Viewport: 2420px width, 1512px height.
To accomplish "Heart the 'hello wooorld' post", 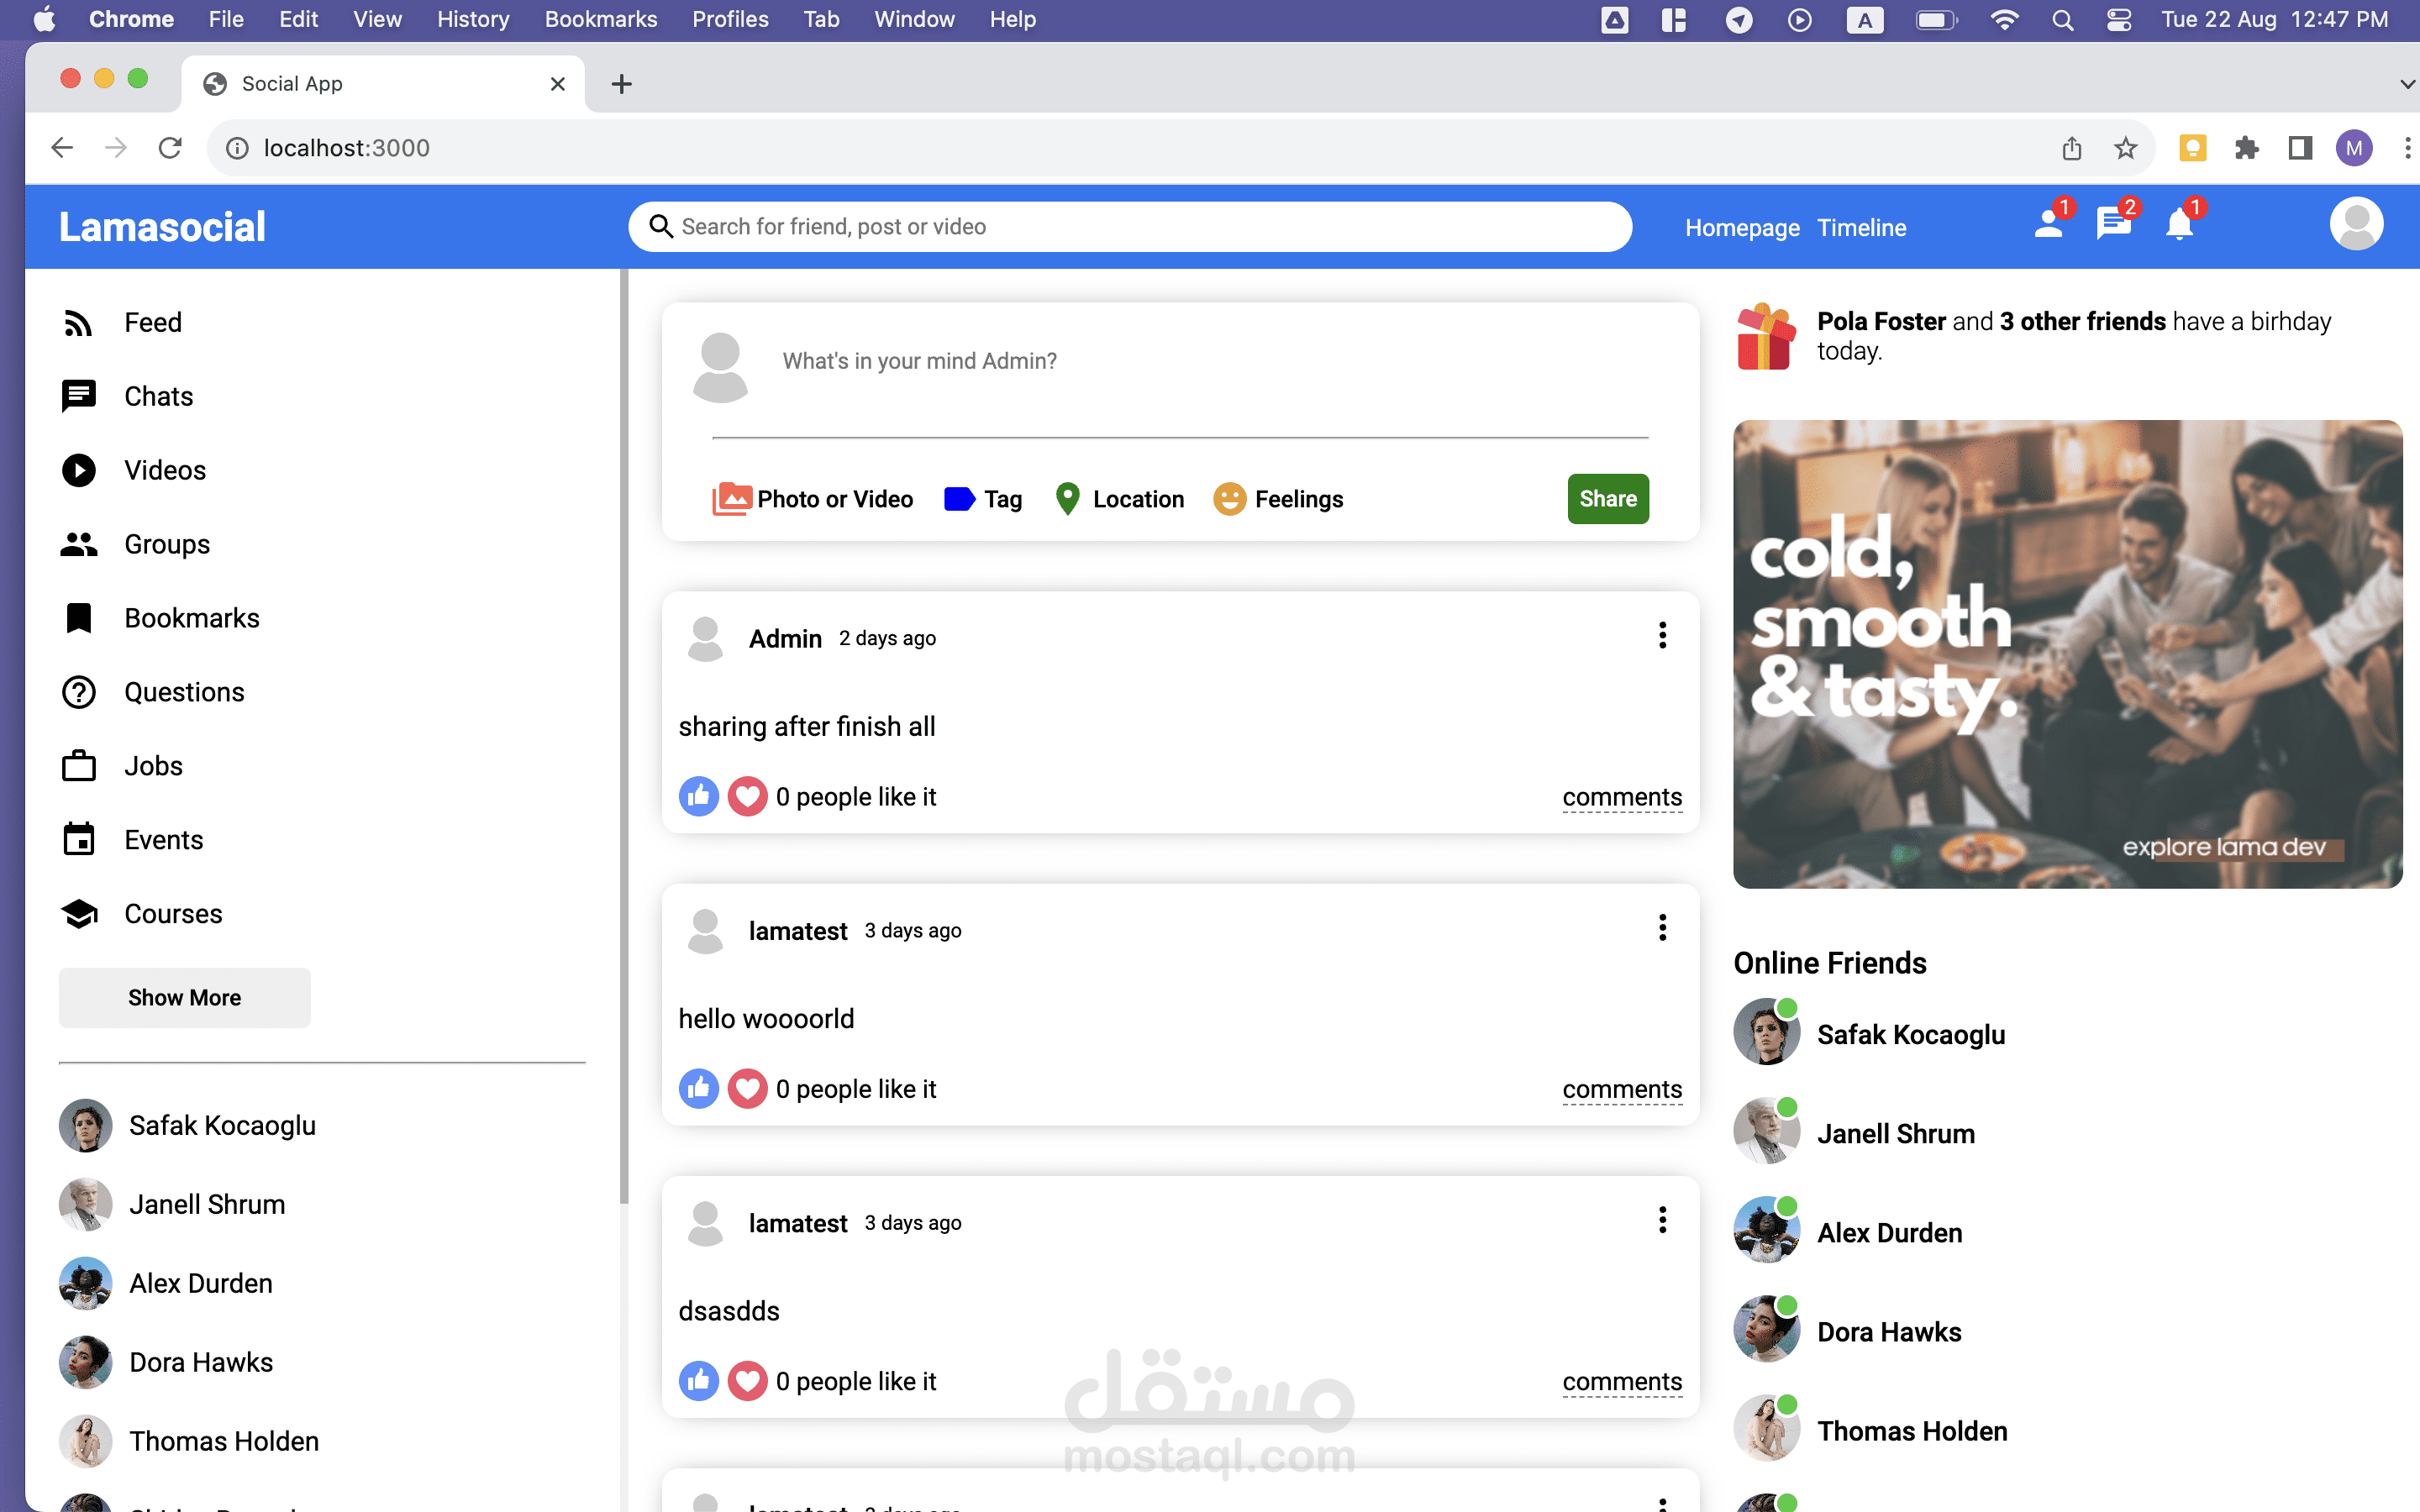I will [747, 1089].
